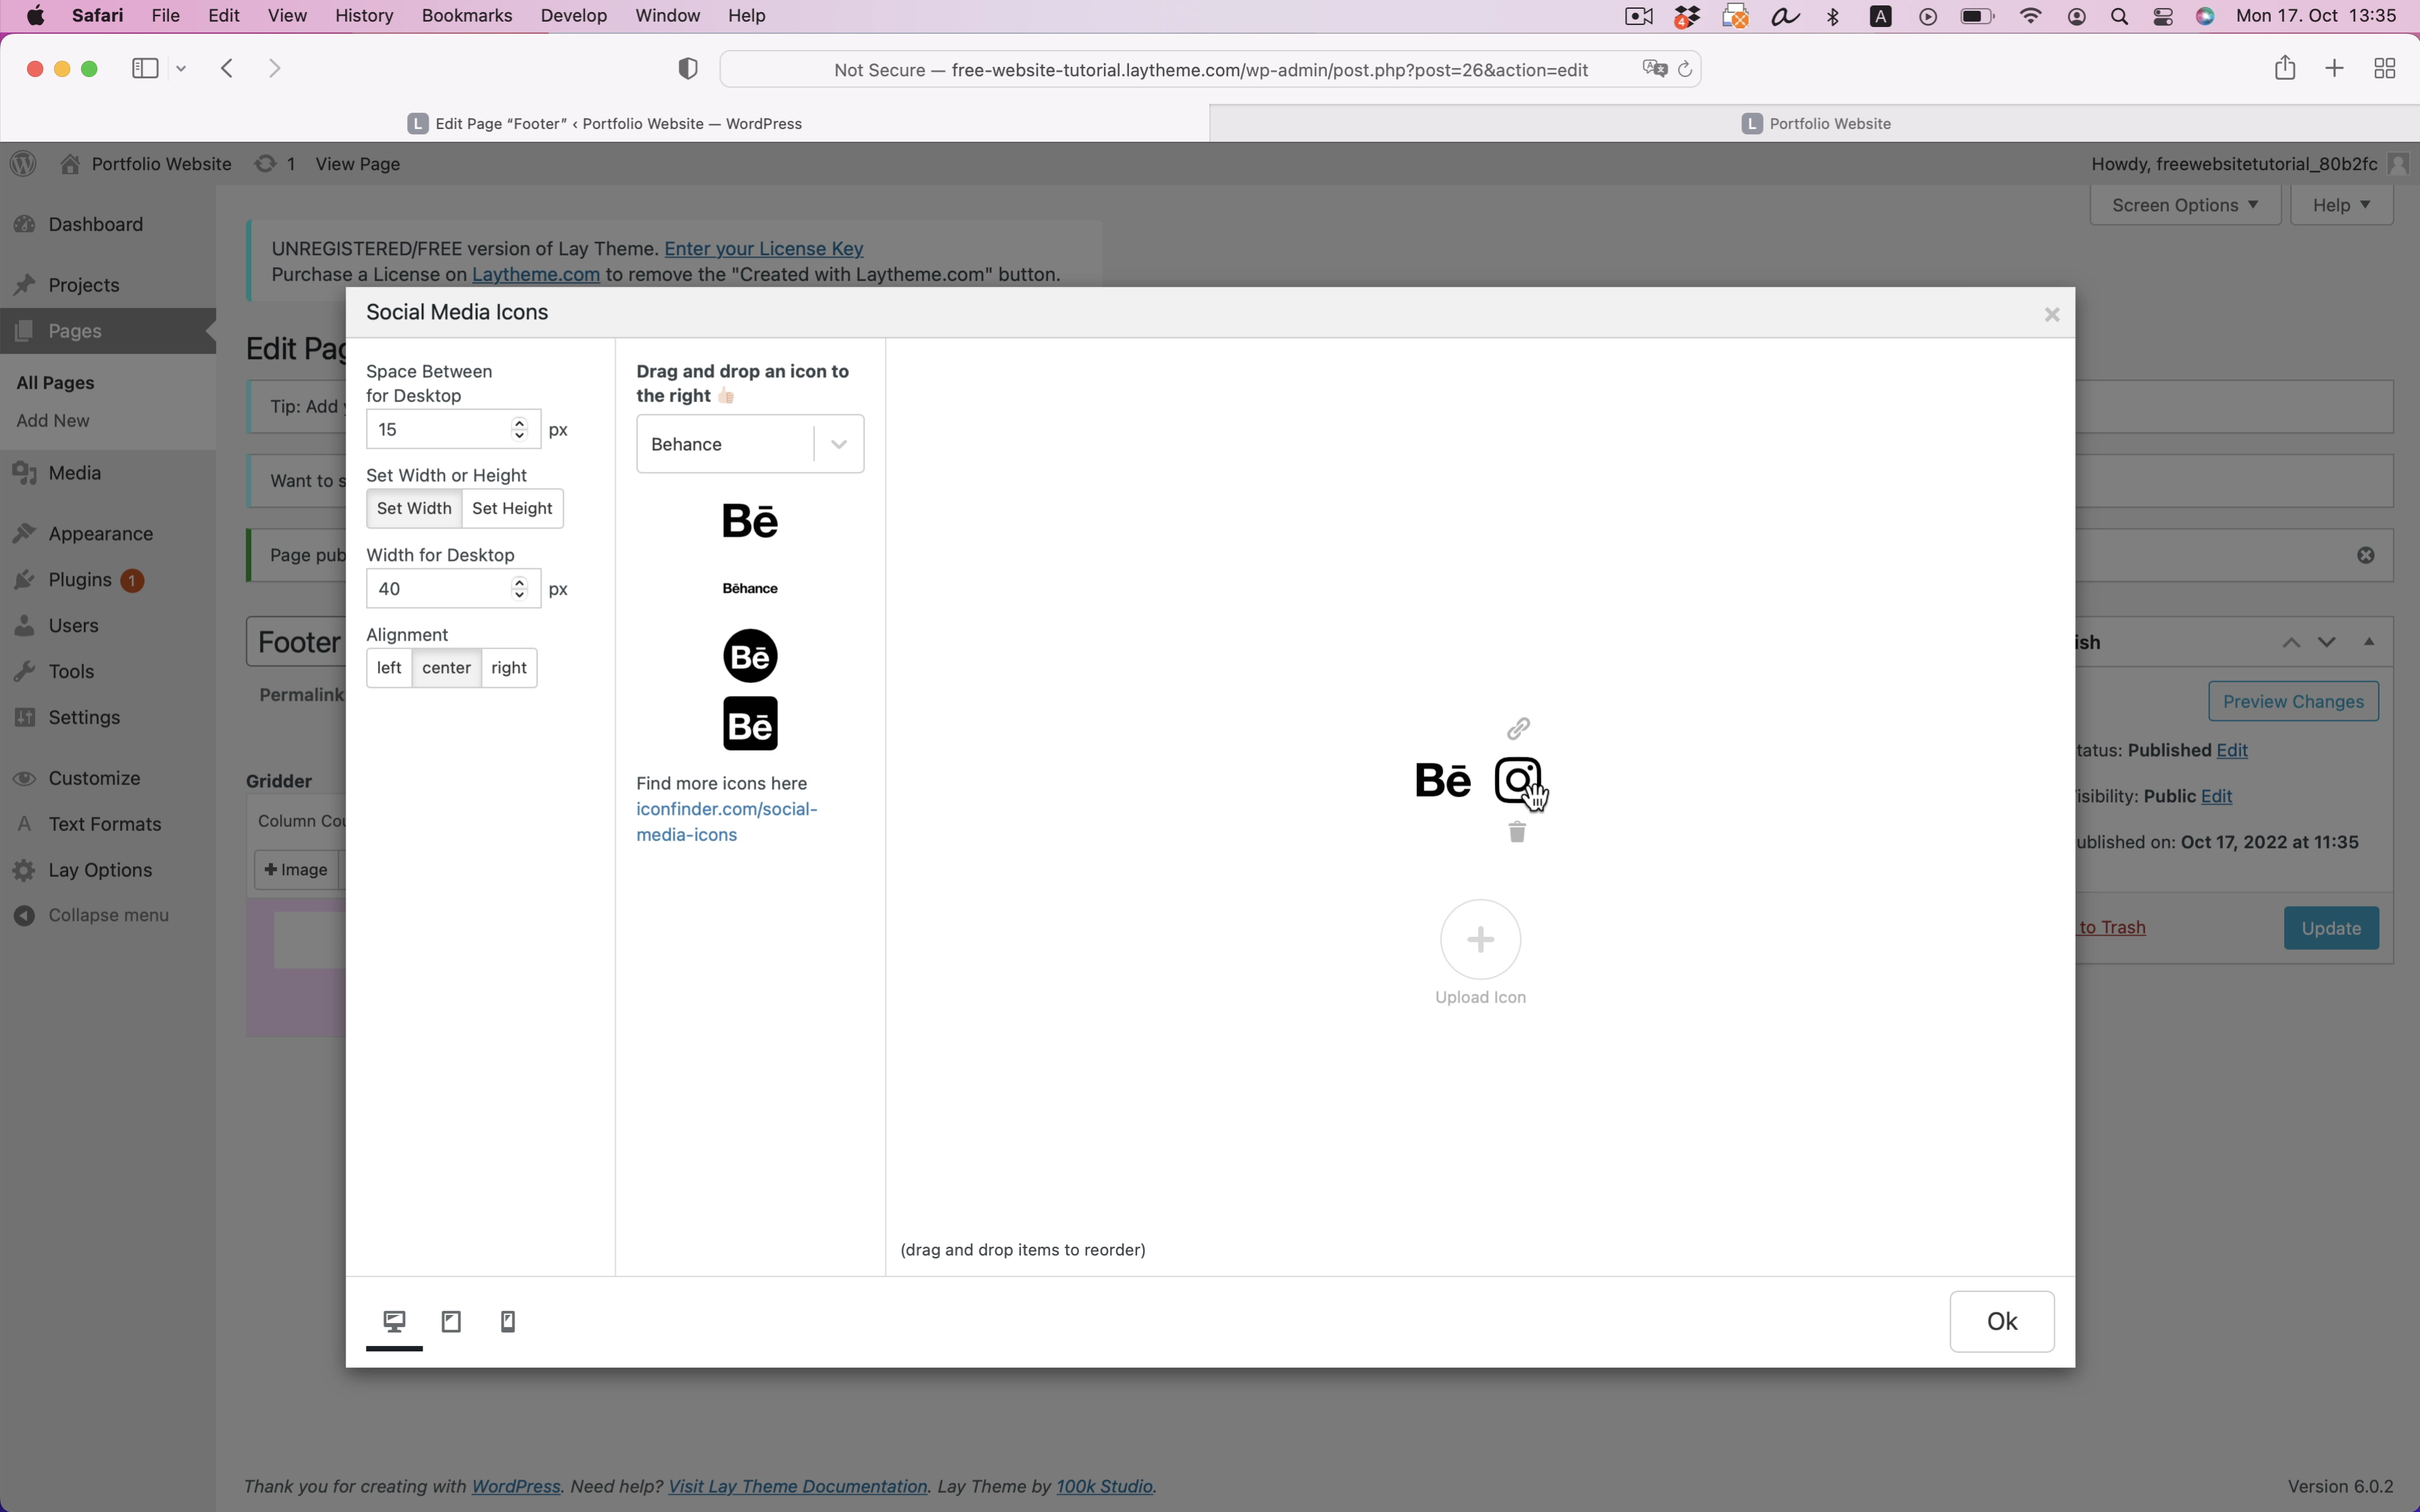
Task: Show Safari tab overview grid
Action: (2385, 68)
